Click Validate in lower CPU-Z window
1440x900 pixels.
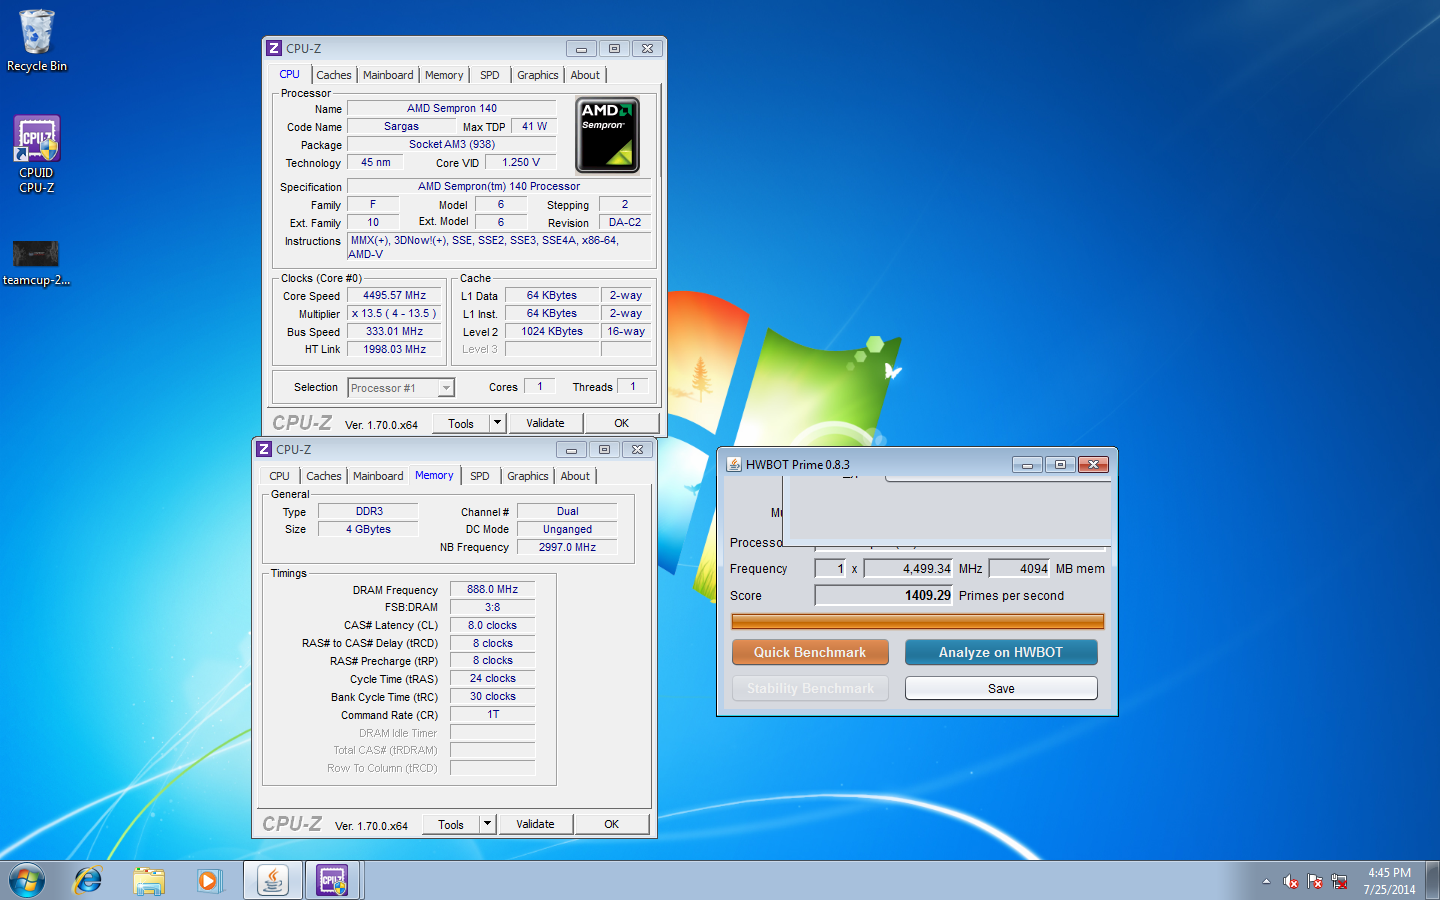535,824
